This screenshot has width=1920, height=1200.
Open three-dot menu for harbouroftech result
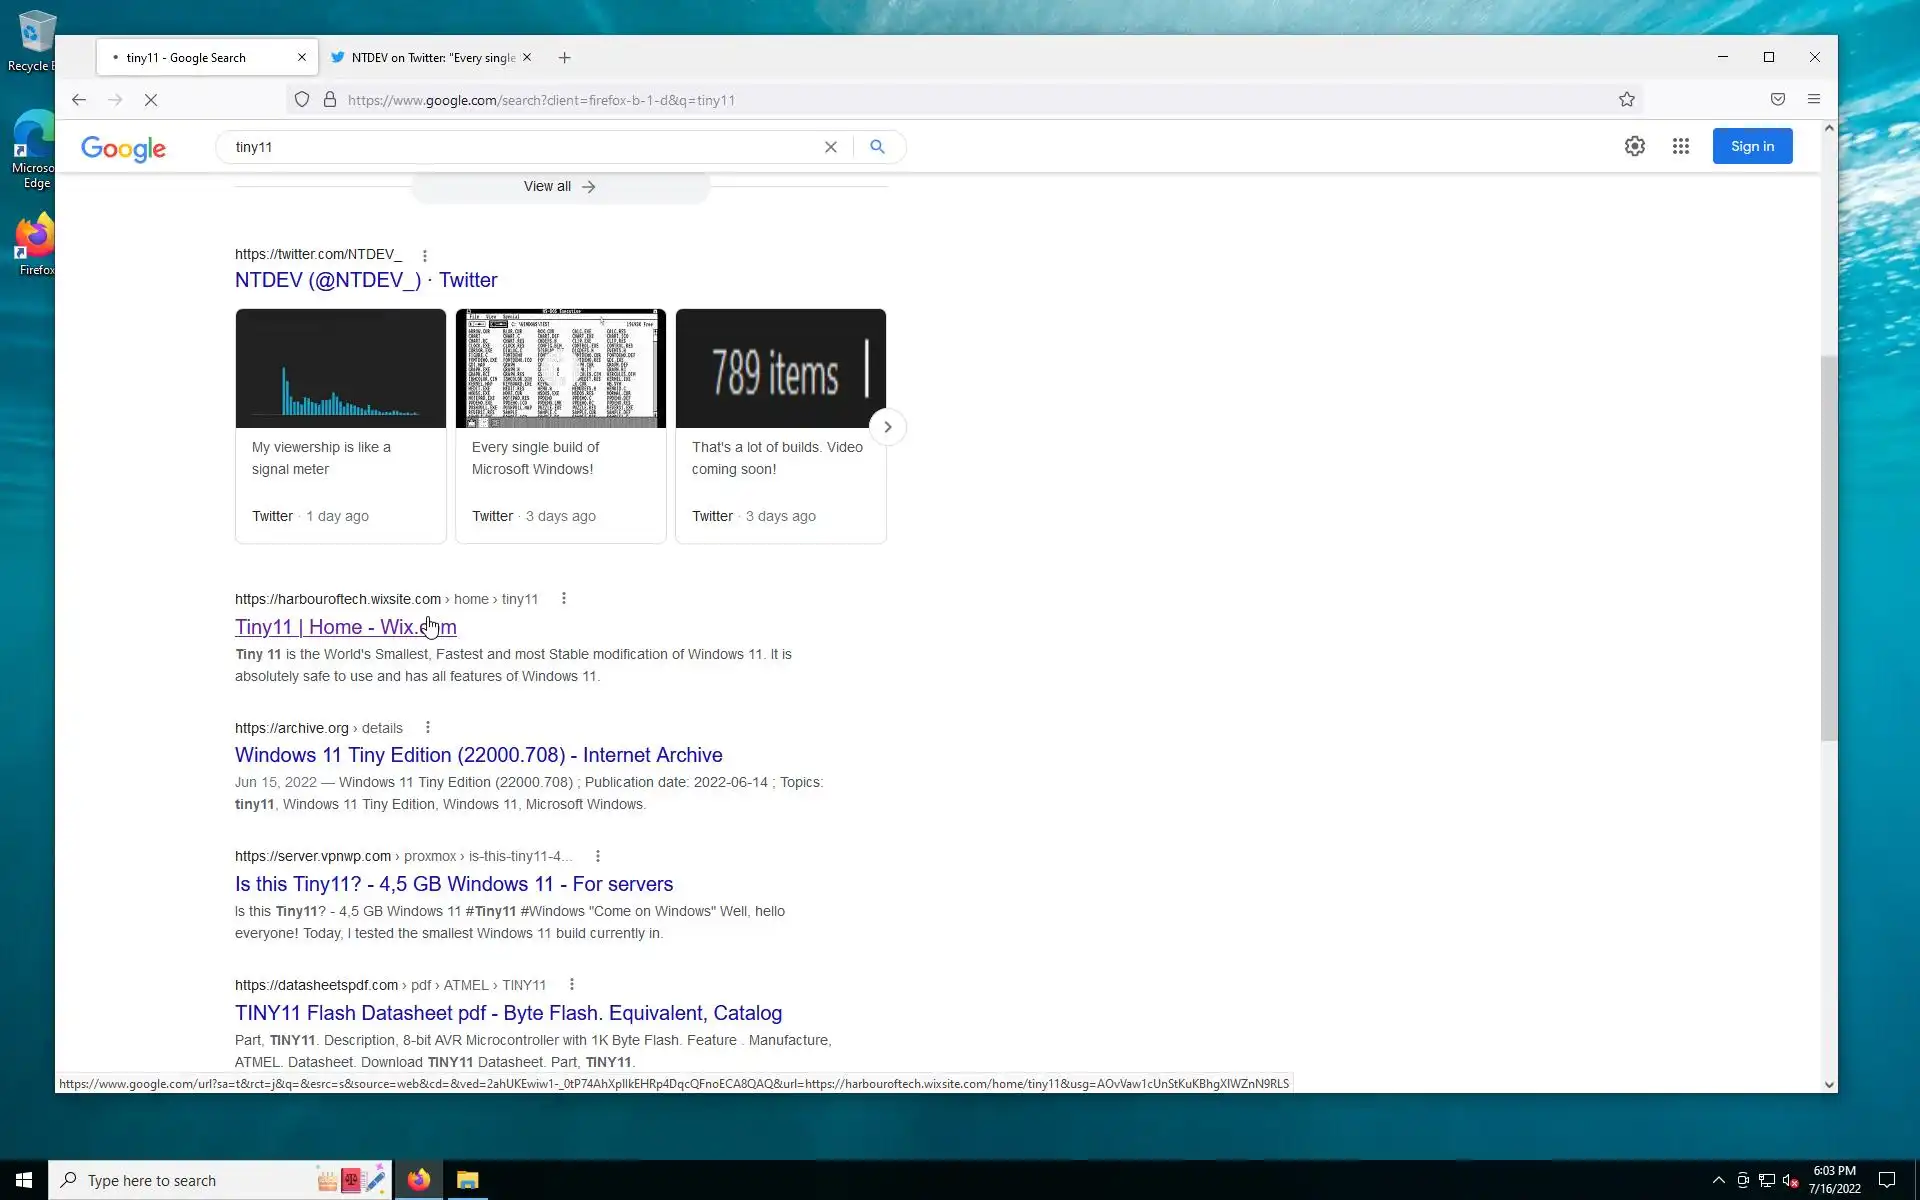(x=564, y=598)
